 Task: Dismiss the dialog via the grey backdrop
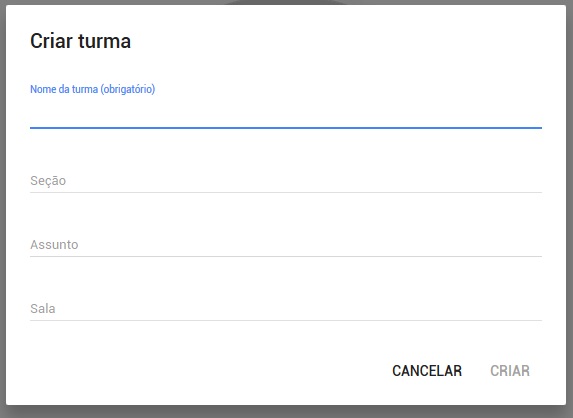point(286,412)
